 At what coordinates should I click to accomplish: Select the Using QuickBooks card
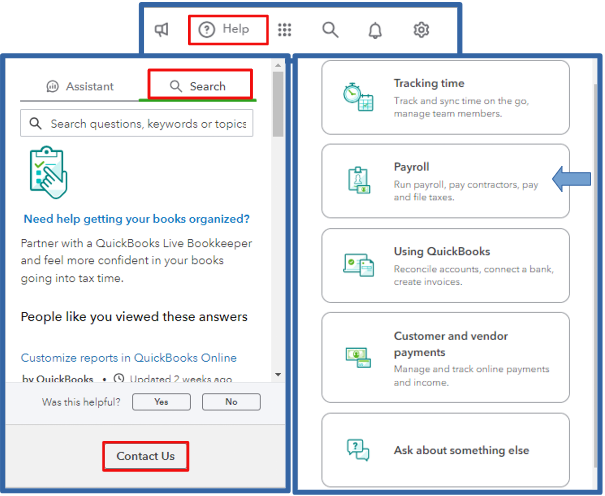[x=445, y=265]
